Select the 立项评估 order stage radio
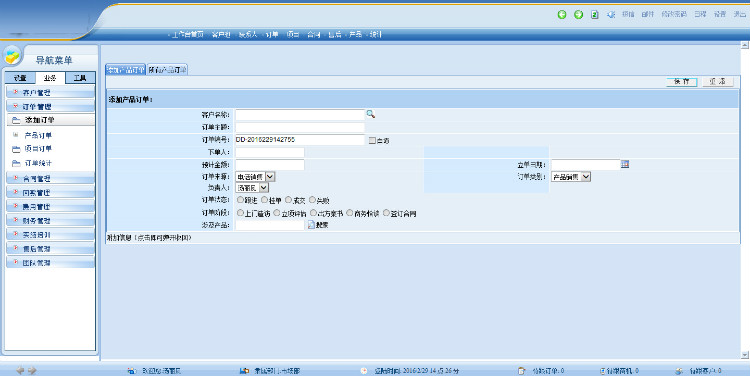This screenshot has width=750, height=376. pyautogui.click(x=276, y=212)
